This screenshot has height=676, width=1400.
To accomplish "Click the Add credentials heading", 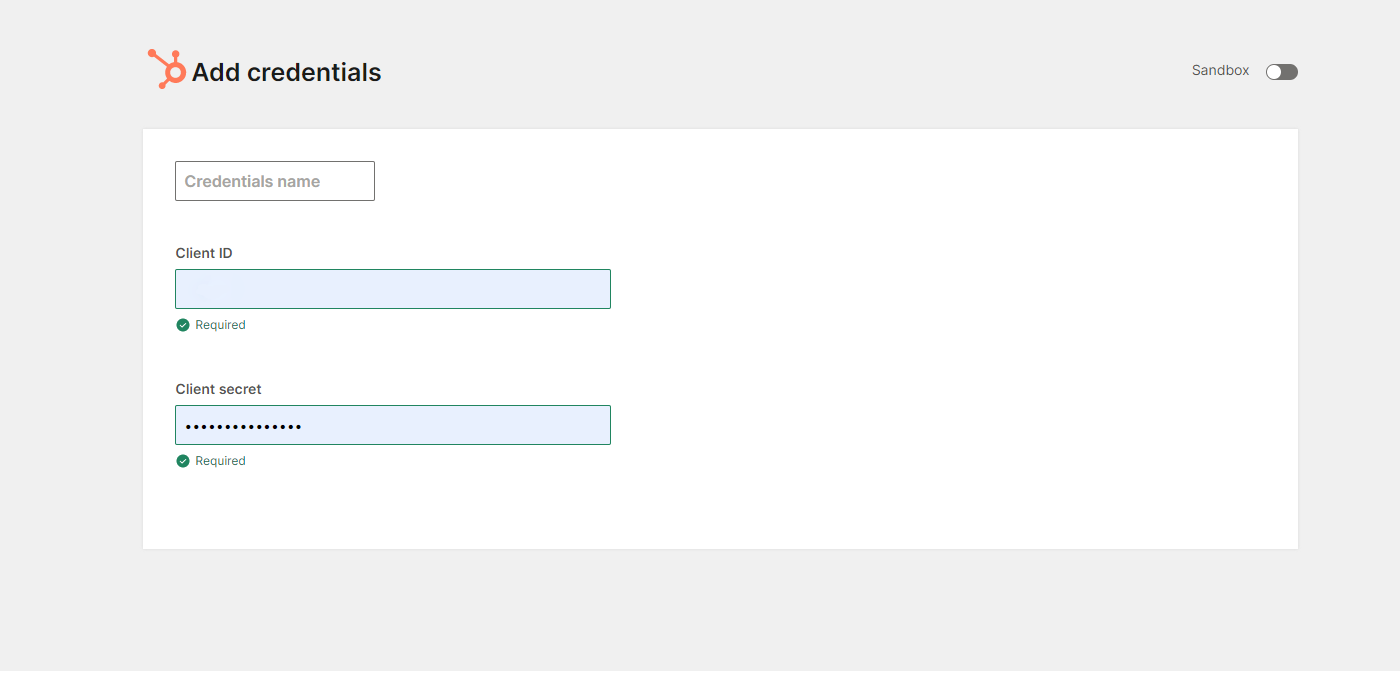I will tap(286, 73).
